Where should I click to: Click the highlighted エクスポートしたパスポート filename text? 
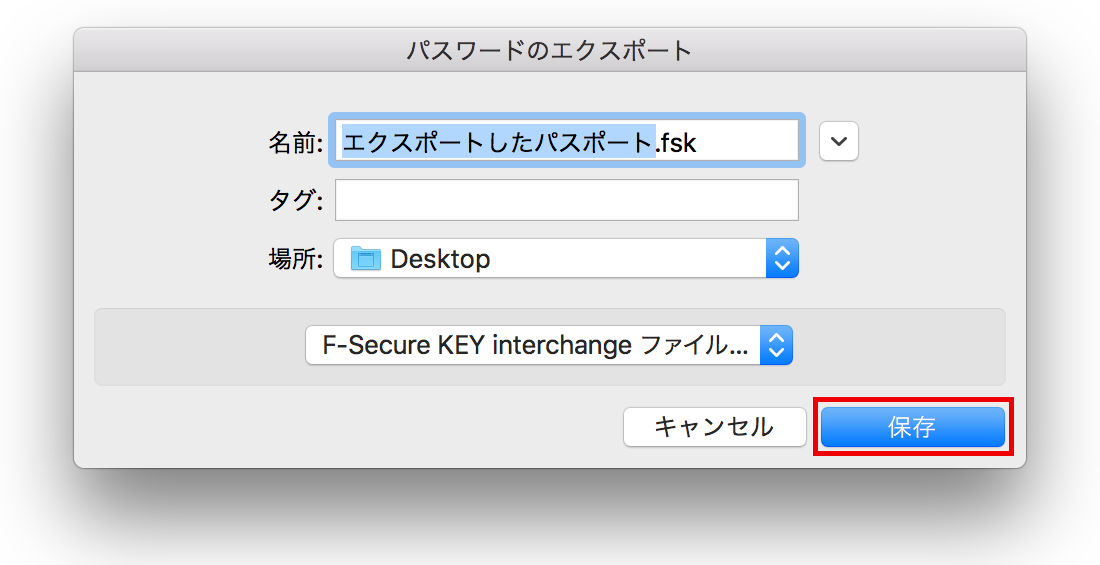[498, 142]
